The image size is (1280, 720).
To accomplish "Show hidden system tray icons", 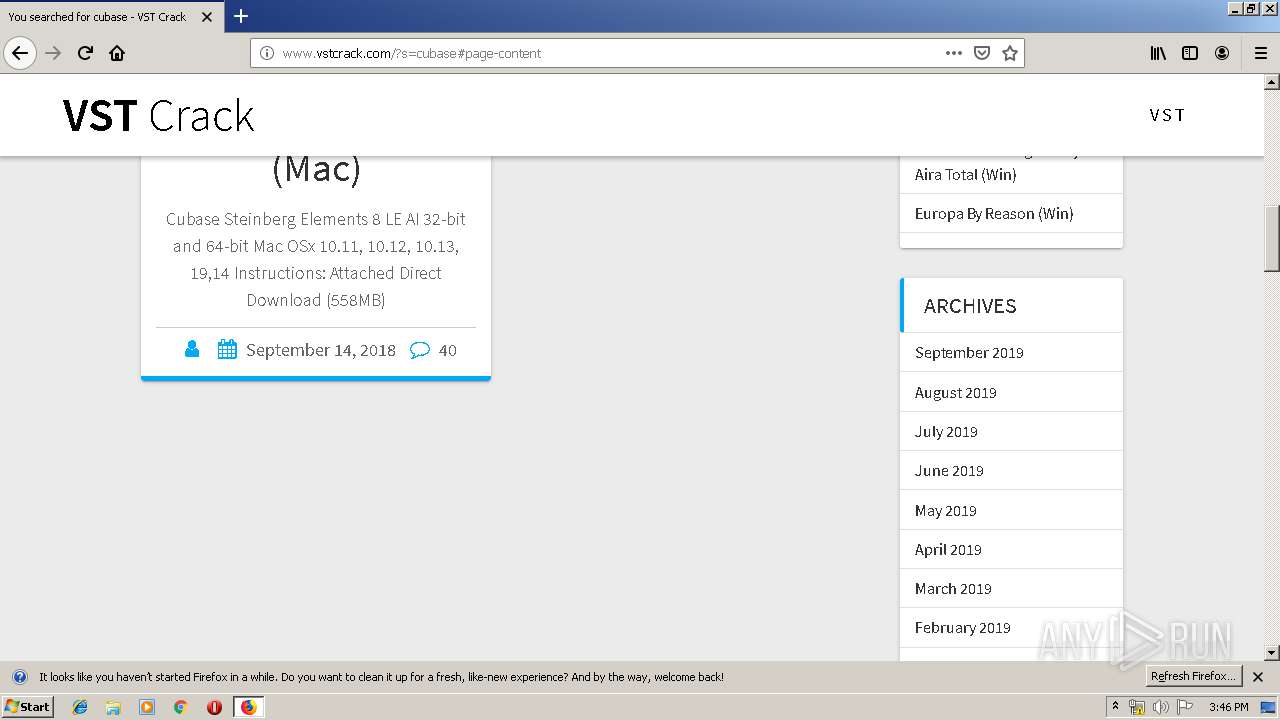I will [1115, 706].
